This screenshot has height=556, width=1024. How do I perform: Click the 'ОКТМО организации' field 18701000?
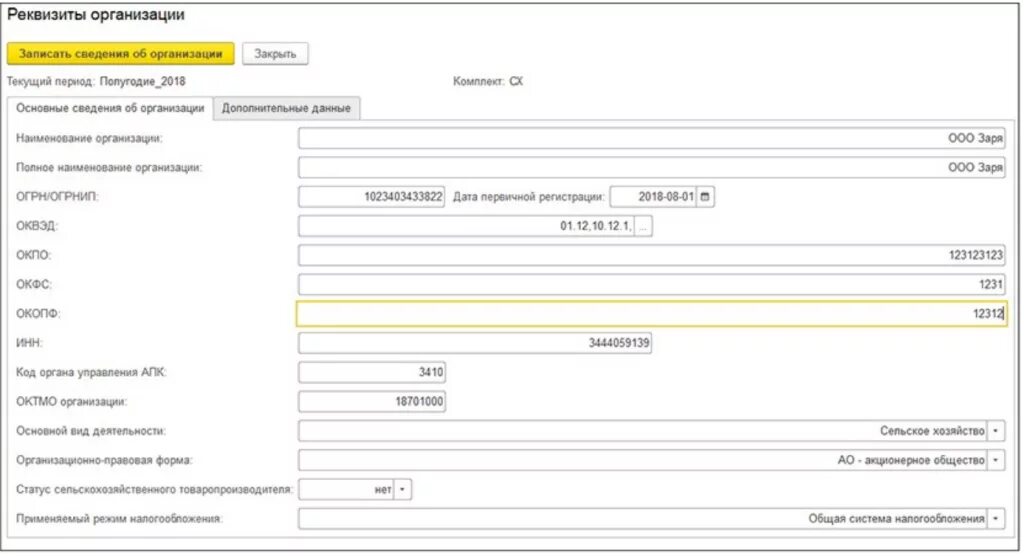[x=372, y=402]
